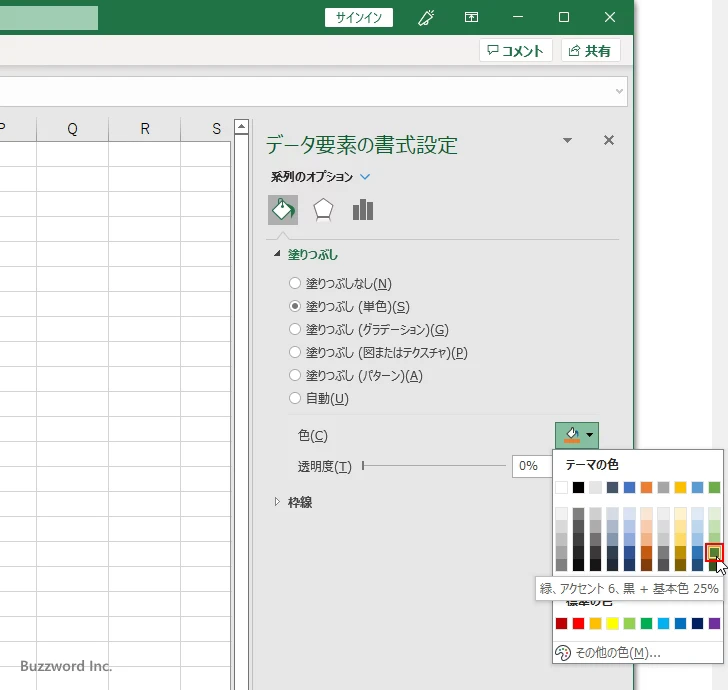Screen dimensions: 728x690
Task: Collapse the 塗りつぶし section
Action: (x=277, y=254)
